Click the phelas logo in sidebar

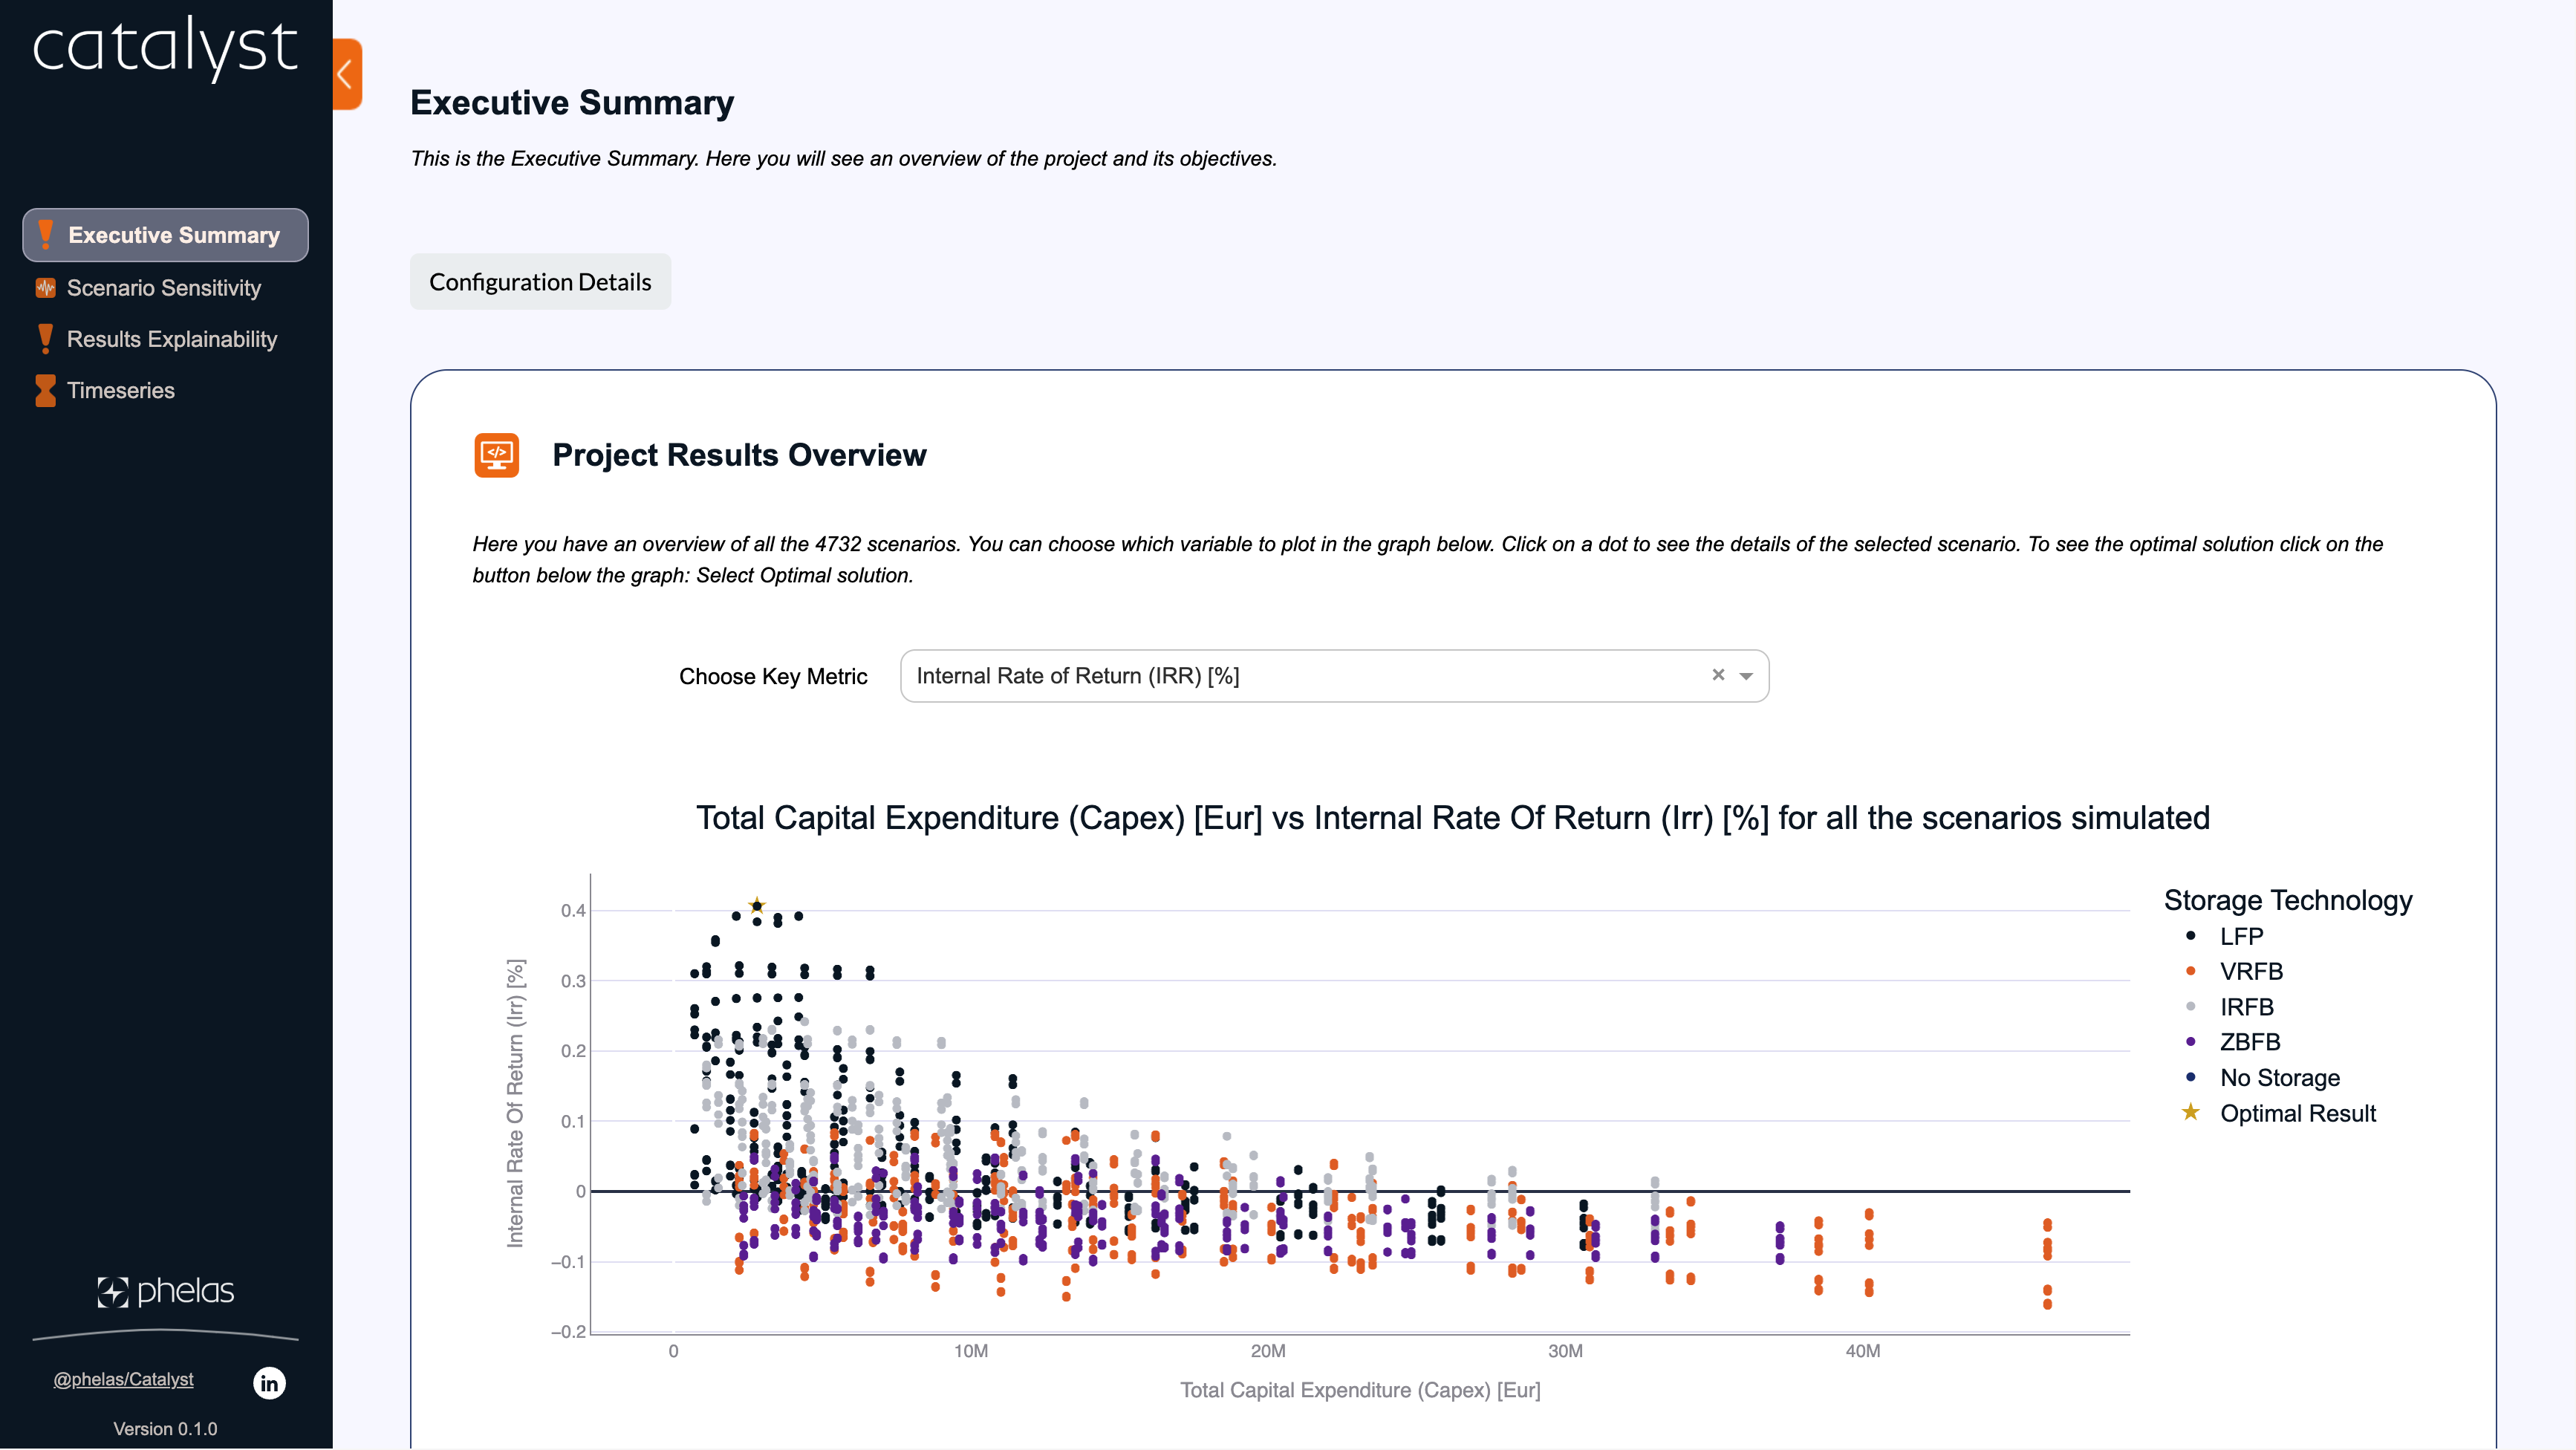coord(166,1291)
